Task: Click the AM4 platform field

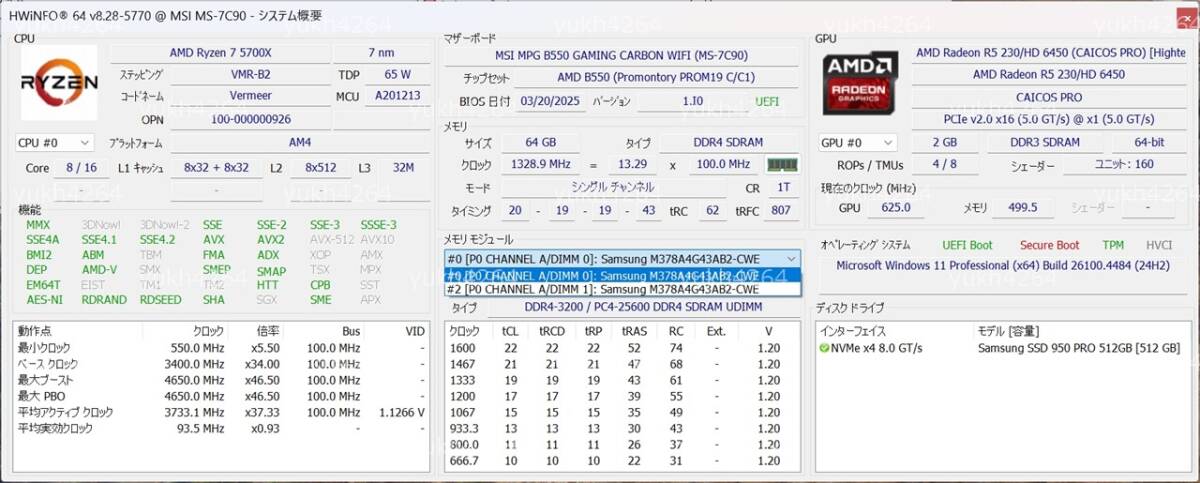Action: coord(299,143)
